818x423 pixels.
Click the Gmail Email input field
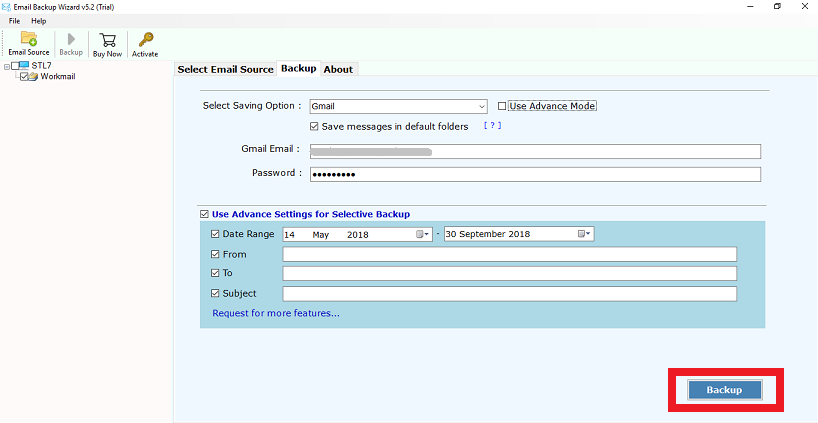click(x=535, y=152)
